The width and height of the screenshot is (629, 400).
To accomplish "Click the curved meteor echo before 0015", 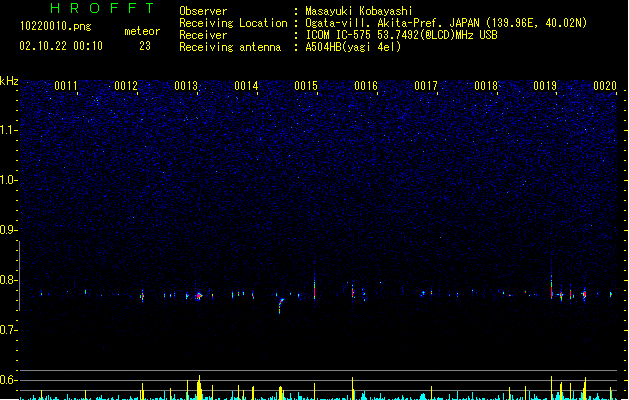I will coord(281,305).
